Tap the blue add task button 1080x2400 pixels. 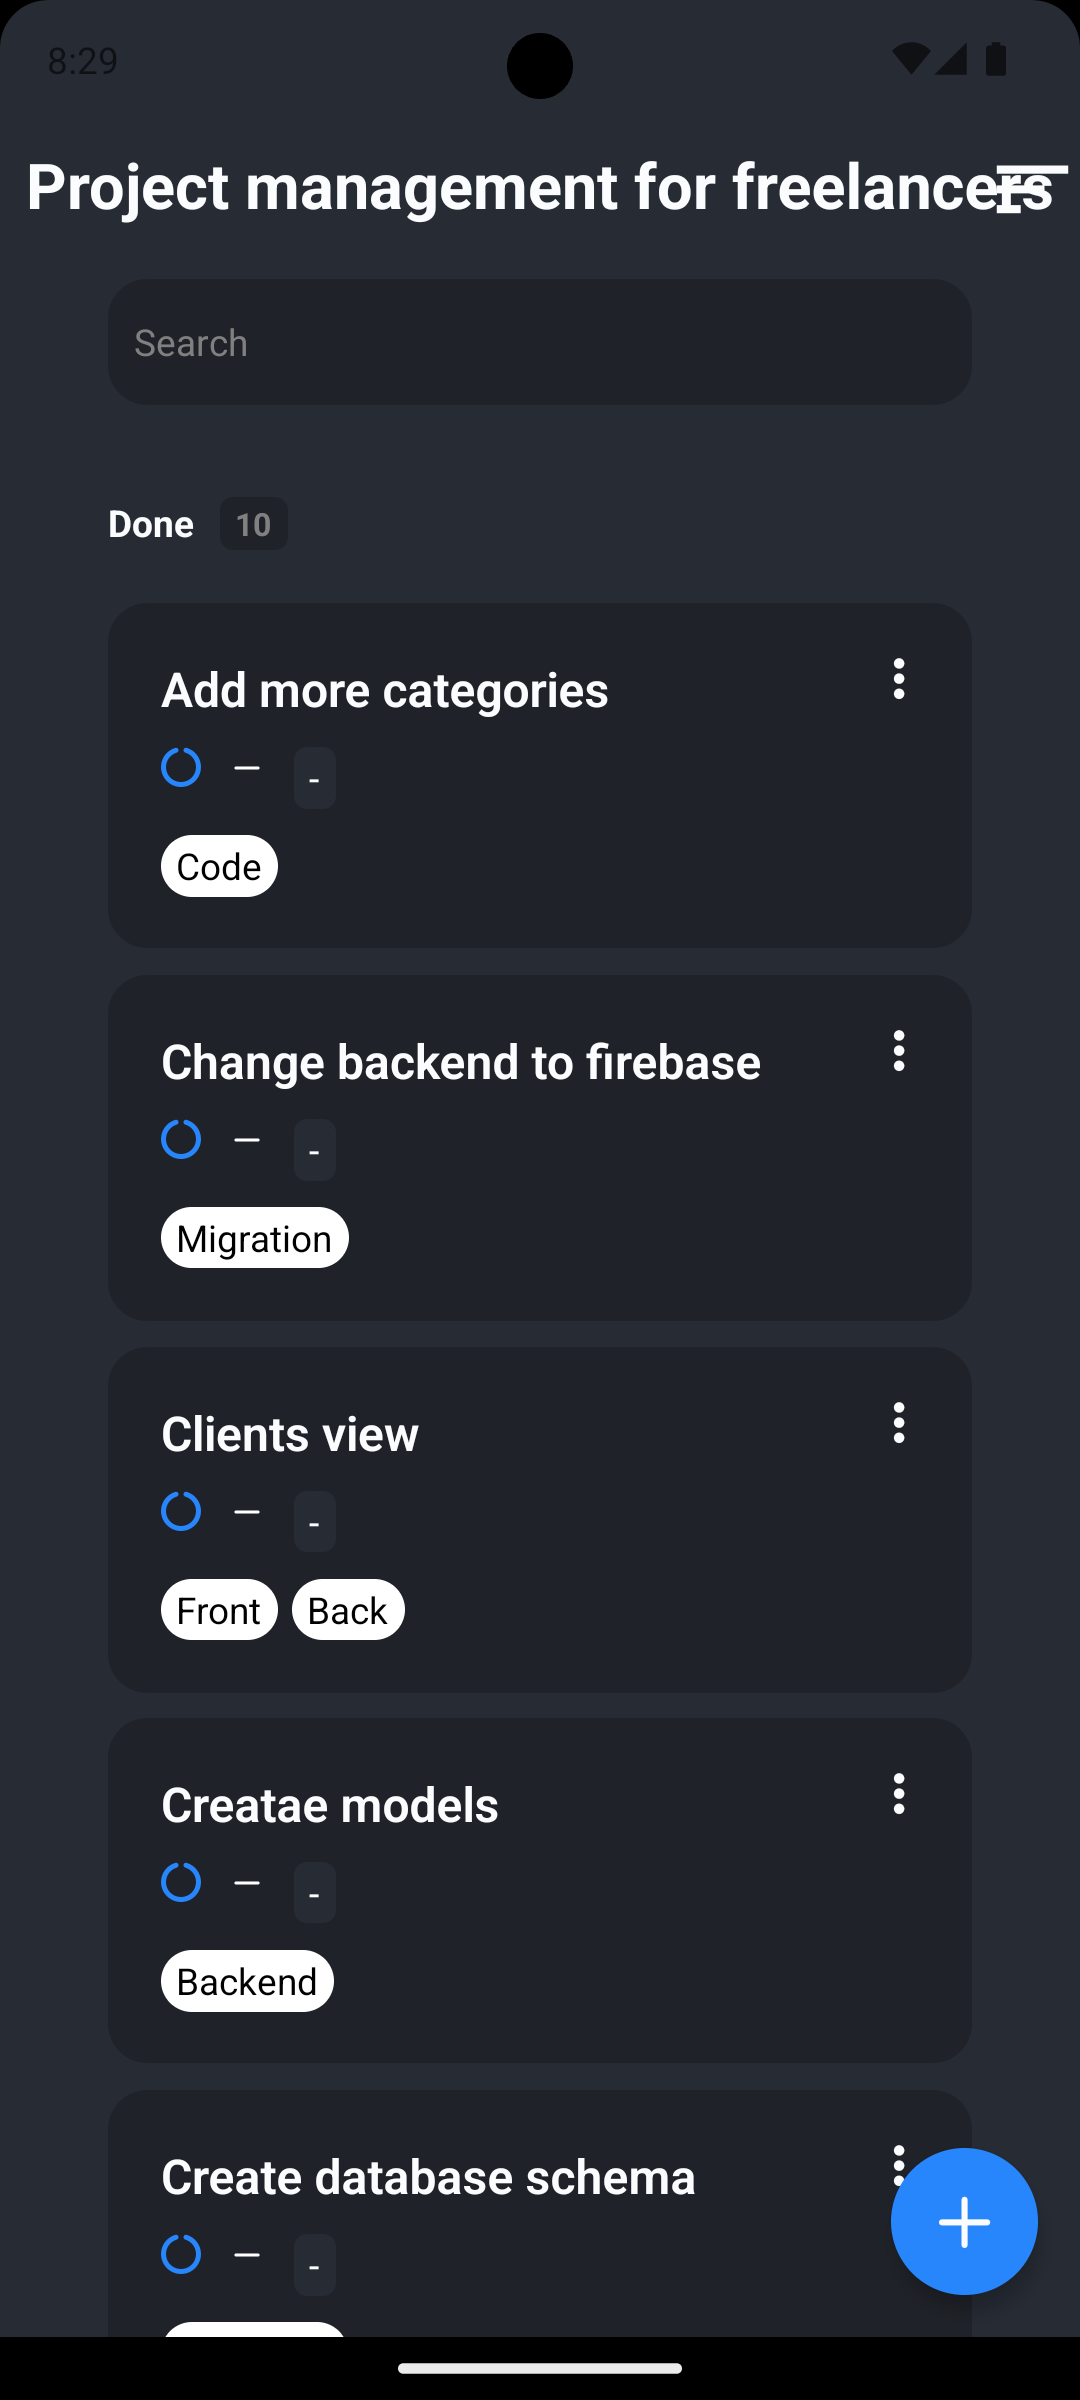pos(964,2221)
